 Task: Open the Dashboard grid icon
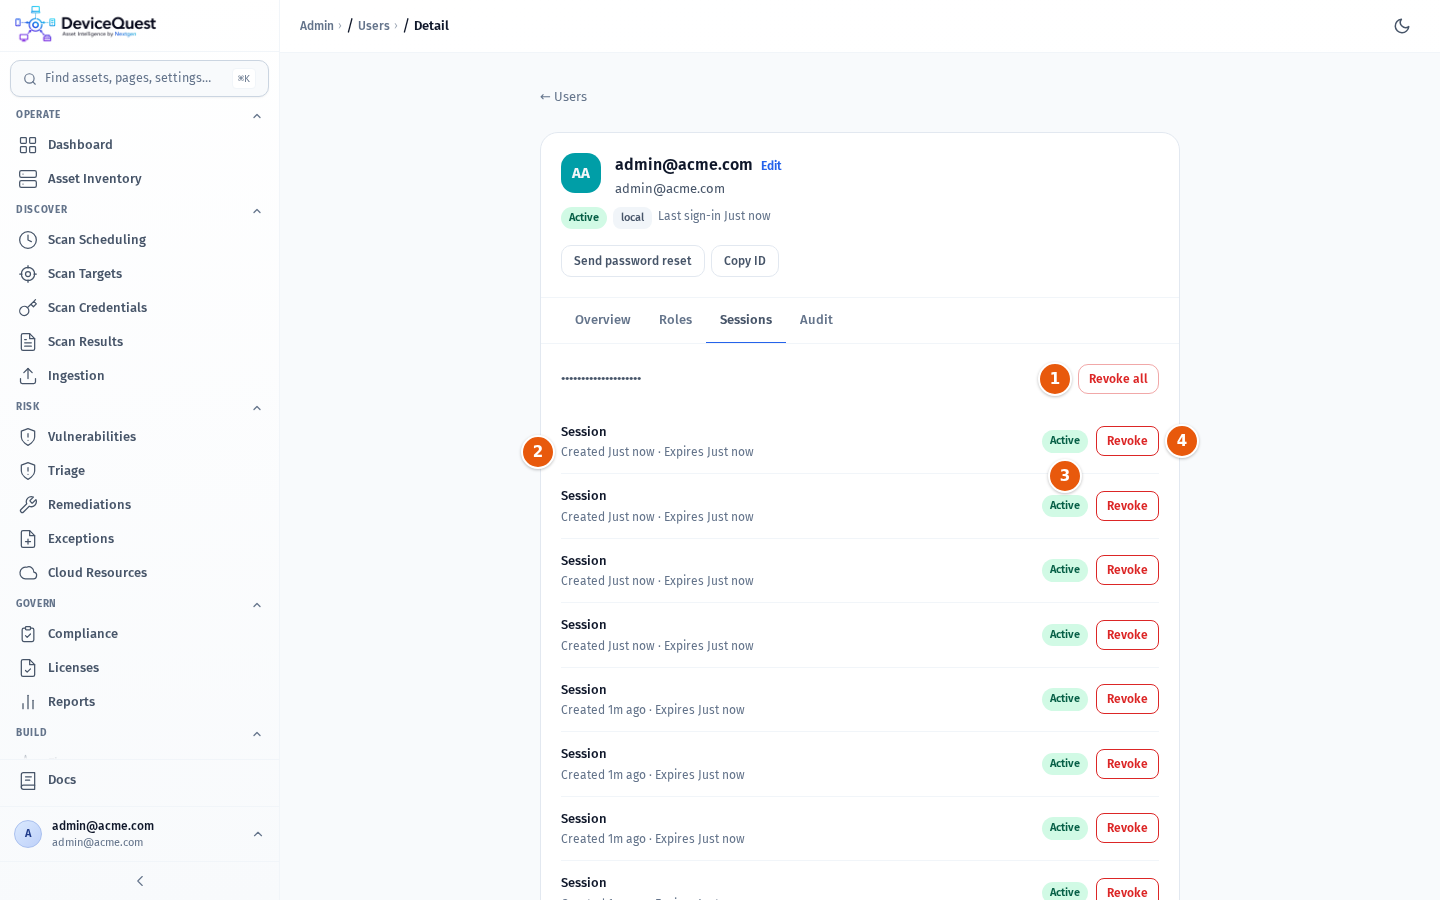[28, 145]
